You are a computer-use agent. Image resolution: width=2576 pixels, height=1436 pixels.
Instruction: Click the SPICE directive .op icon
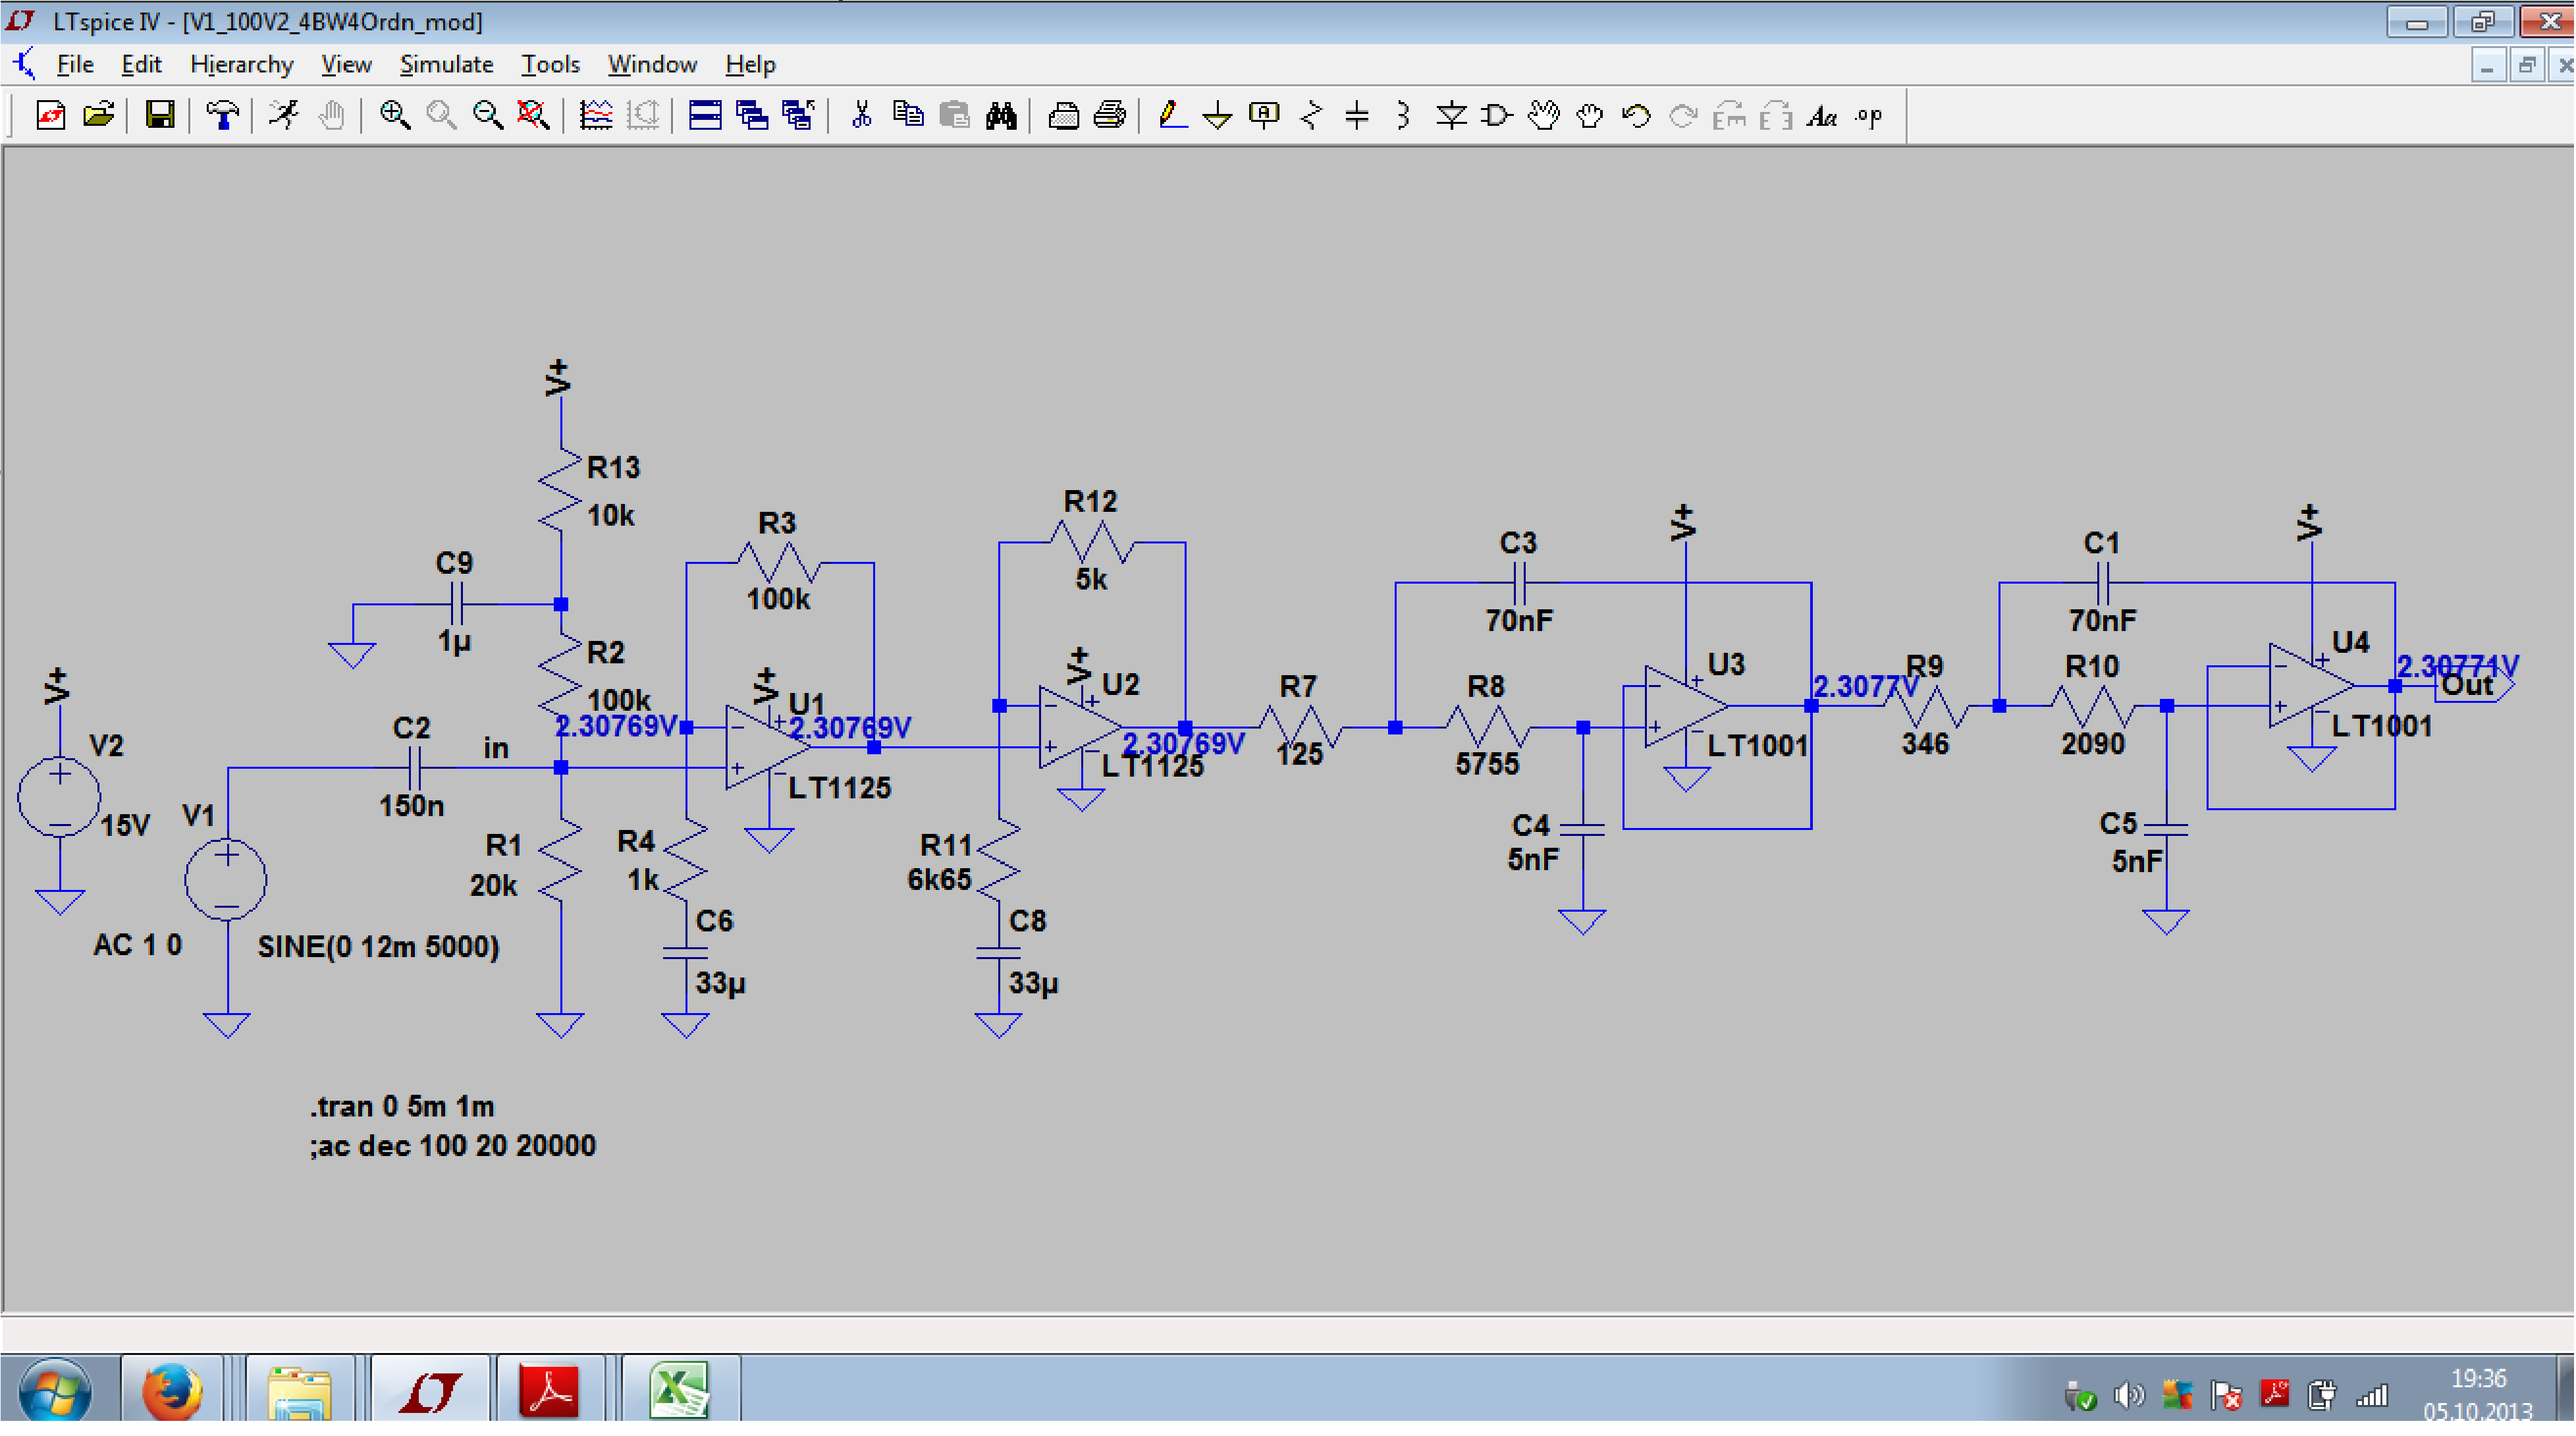click(x=1869, y=115)
